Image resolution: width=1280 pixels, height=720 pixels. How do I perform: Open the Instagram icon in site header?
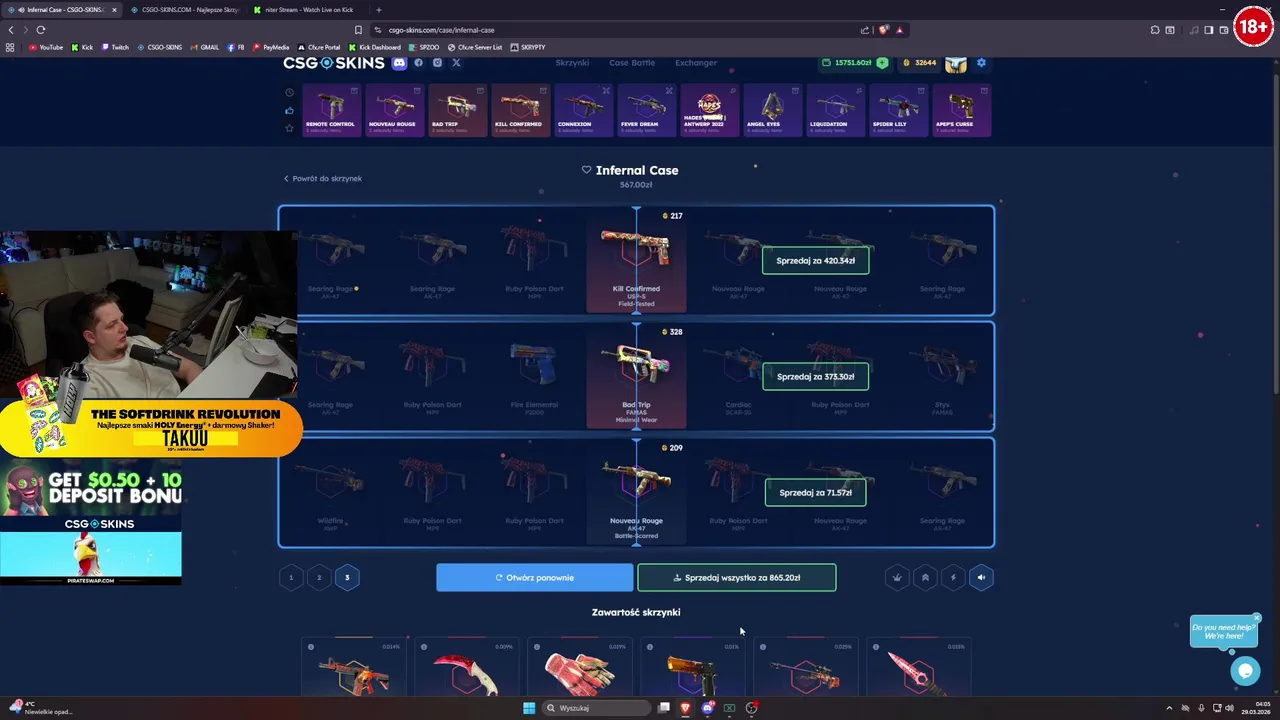point(437,63)
